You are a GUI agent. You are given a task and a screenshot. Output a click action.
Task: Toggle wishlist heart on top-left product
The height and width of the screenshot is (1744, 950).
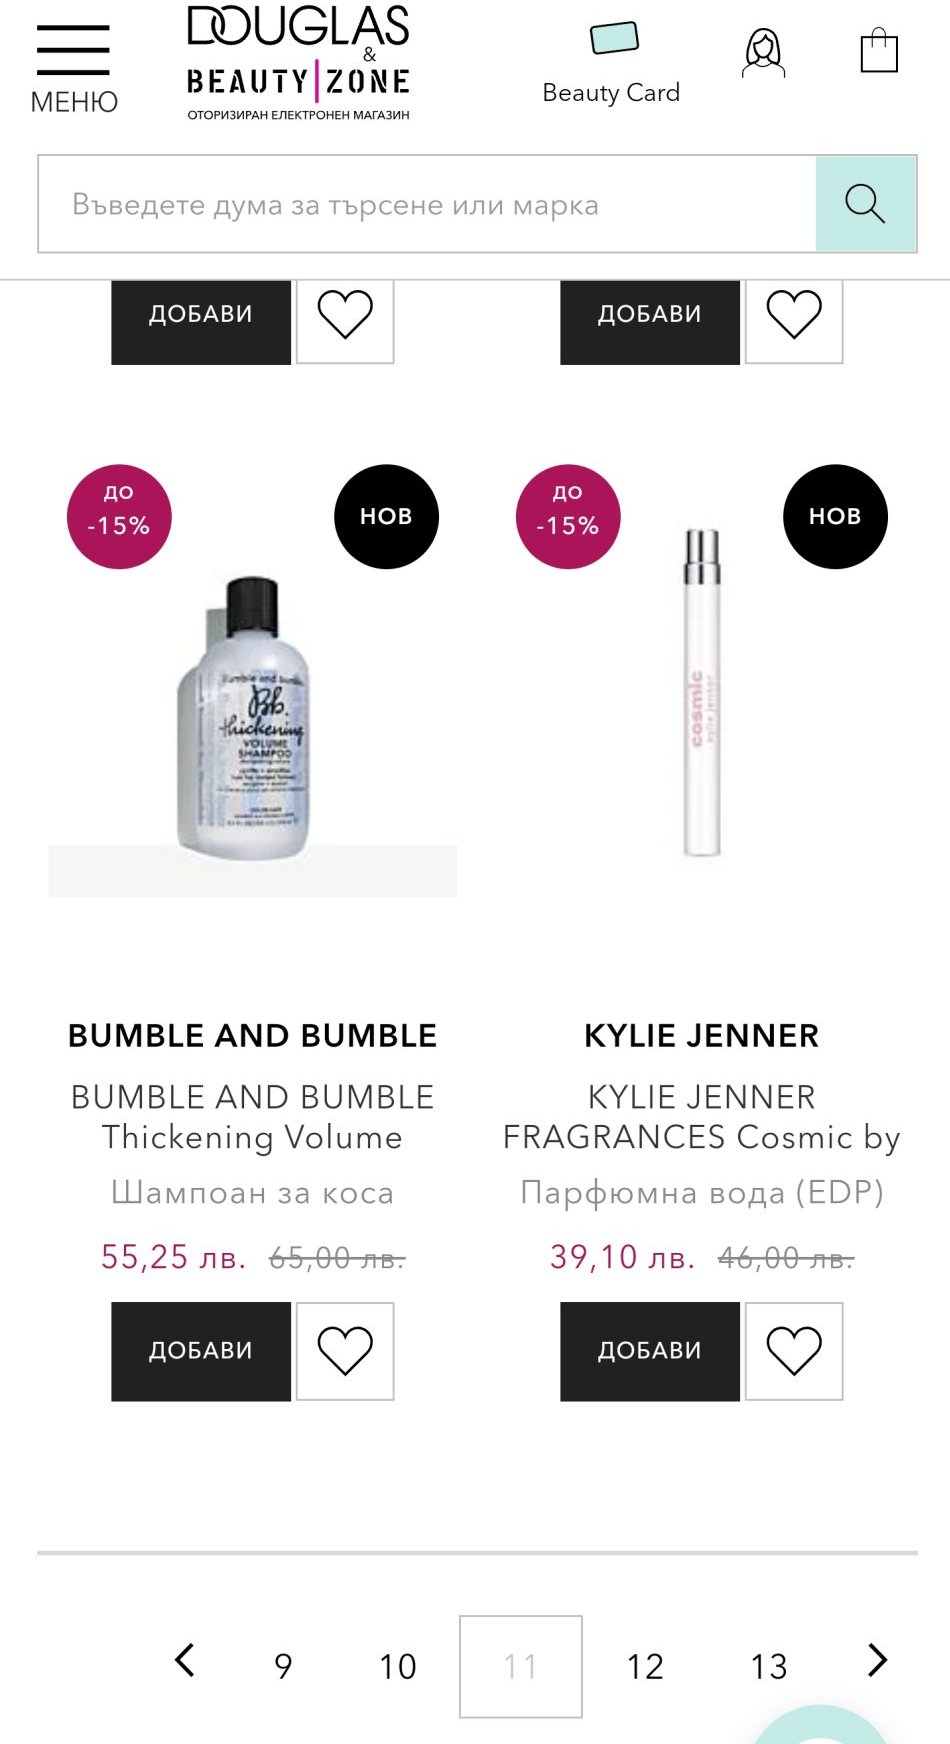[x=345, y=316]
